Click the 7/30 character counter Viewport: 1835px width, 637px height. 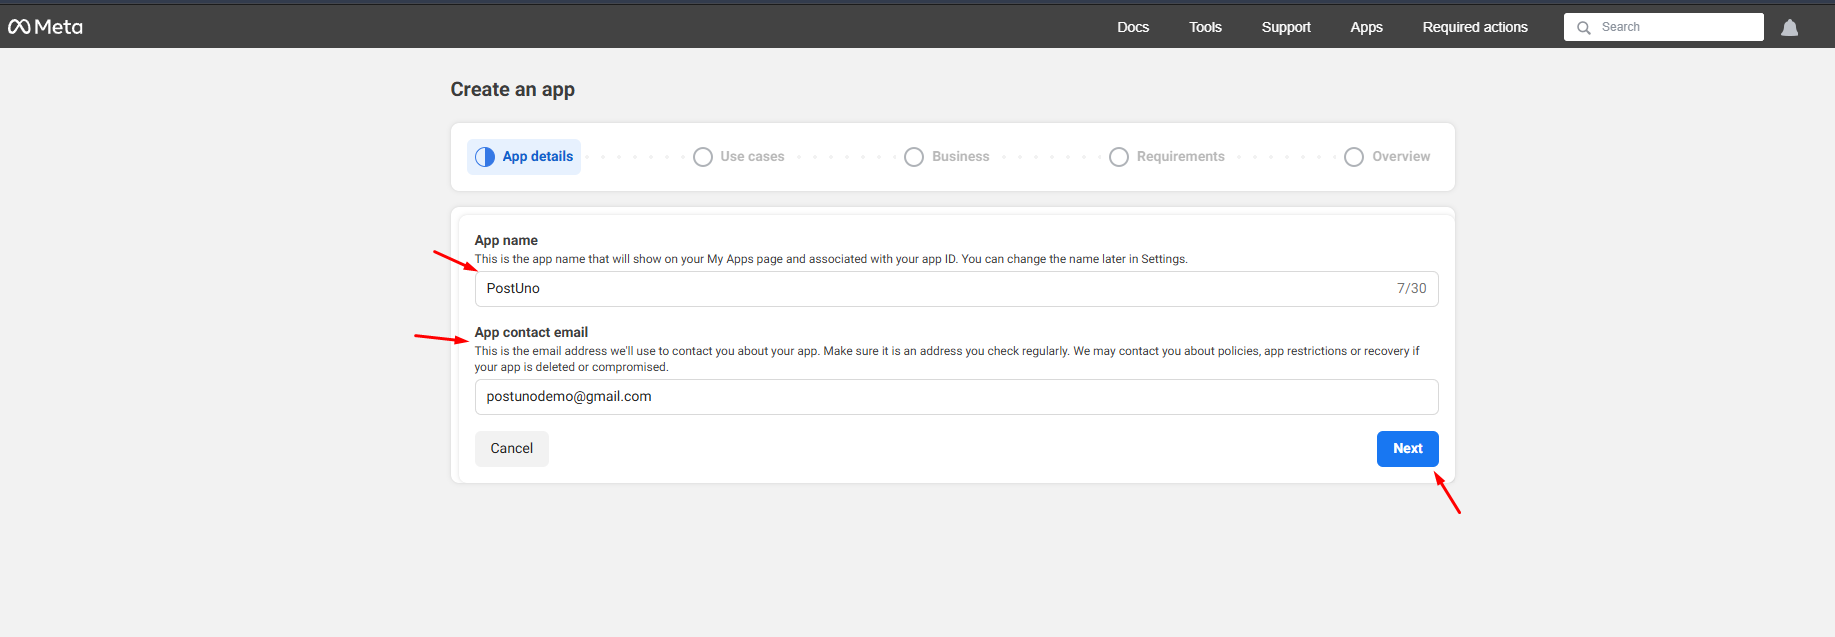click(x=1411, y=289)
